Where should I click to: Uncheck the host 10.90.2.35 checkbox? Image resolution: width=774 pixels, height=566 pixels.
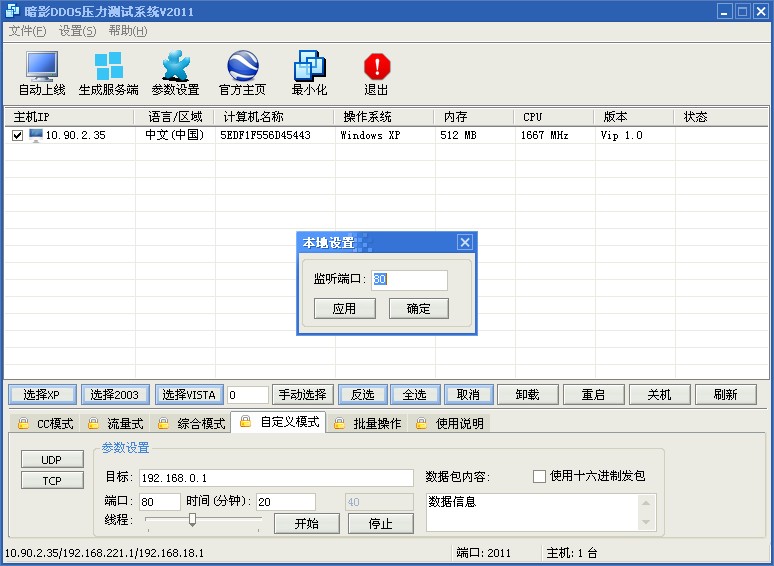(17, 135)
